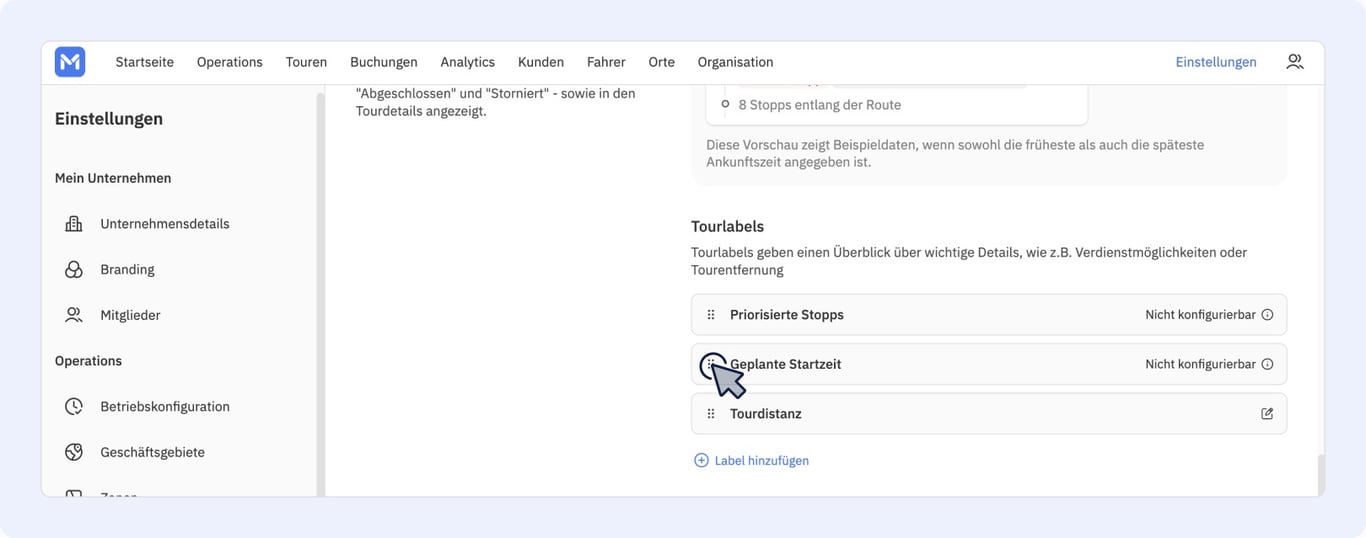The height and width of the screenshot is (538, 1366).
Task: Click the Tourlabels heading
Action: point(727,227)
